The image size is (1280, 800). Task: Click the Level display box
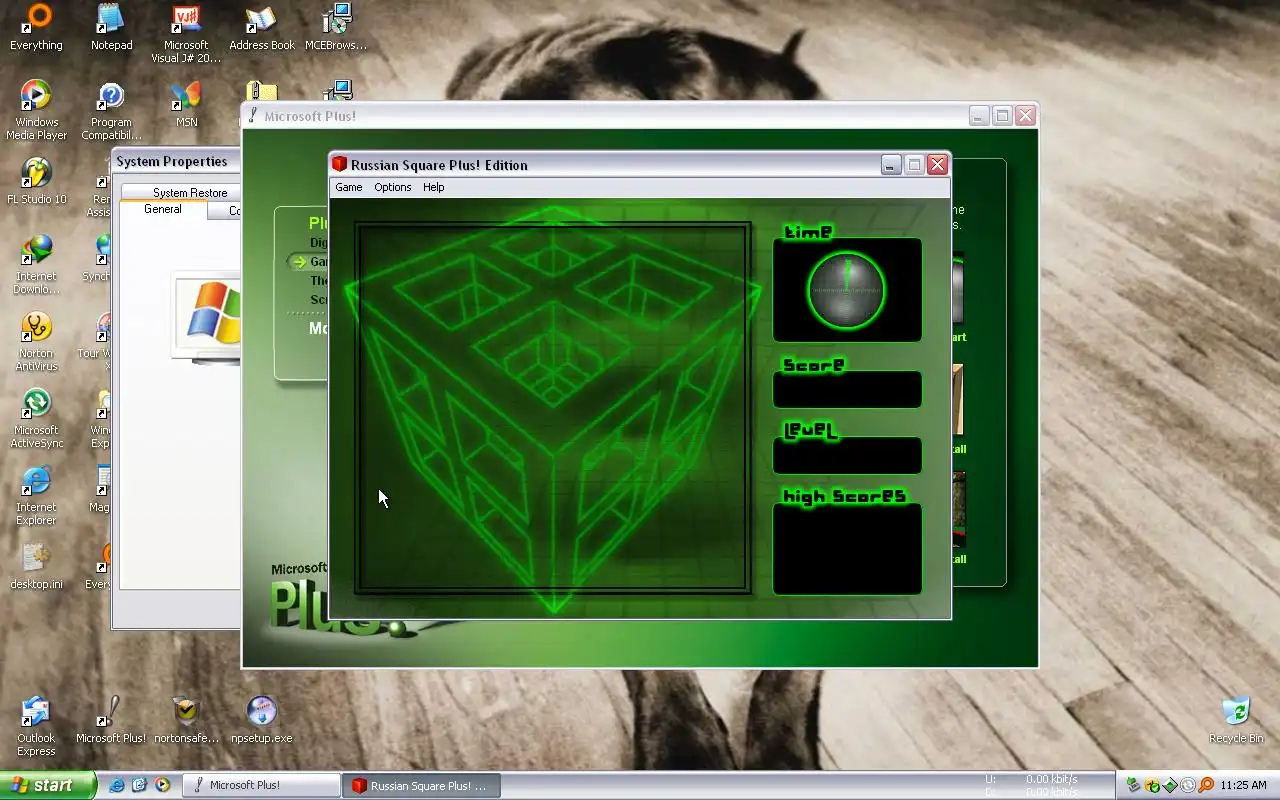pos(847,456)
